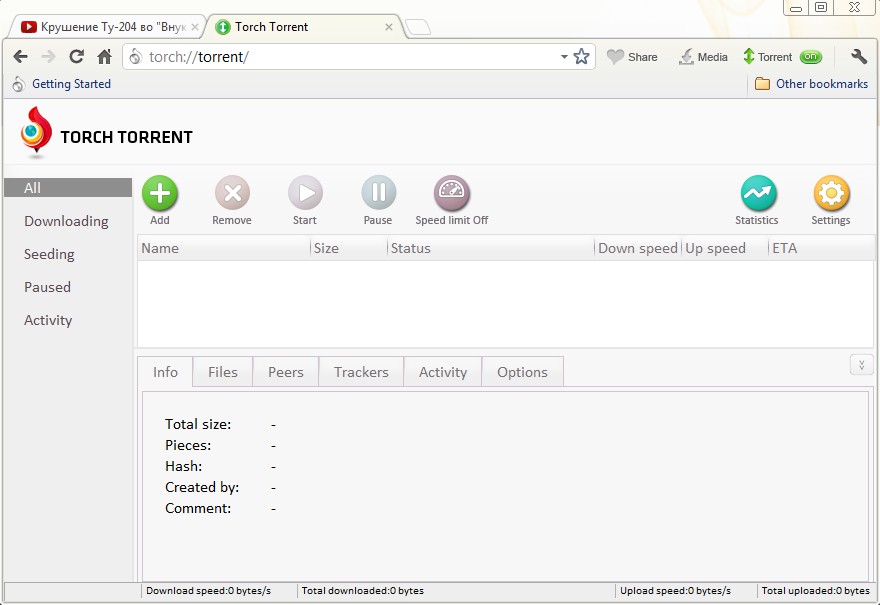Open the Getting Started bookmark
The height and width of the screenshot is (605, 880).
click(x=62, y=84)
